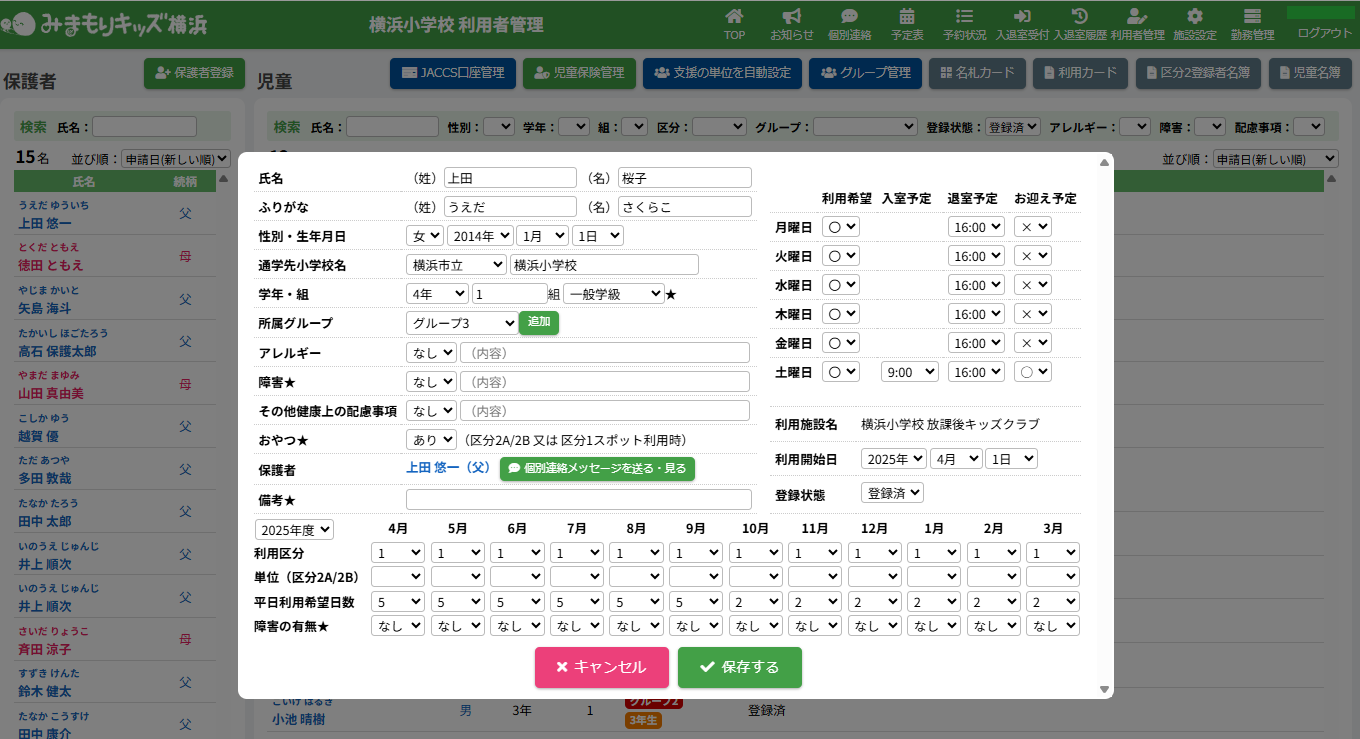This screenshot has width=1360, height=739.
Task: Open 施設設定 gear icon
Action: coord(1194,17)
